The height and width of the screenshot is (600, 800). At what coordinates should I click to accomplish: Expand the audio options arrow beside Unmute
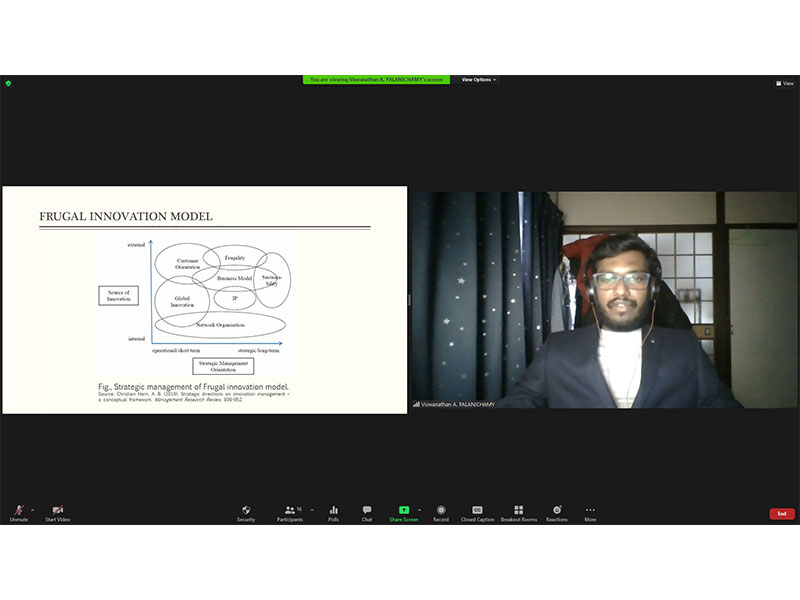(x=32, y=509)
